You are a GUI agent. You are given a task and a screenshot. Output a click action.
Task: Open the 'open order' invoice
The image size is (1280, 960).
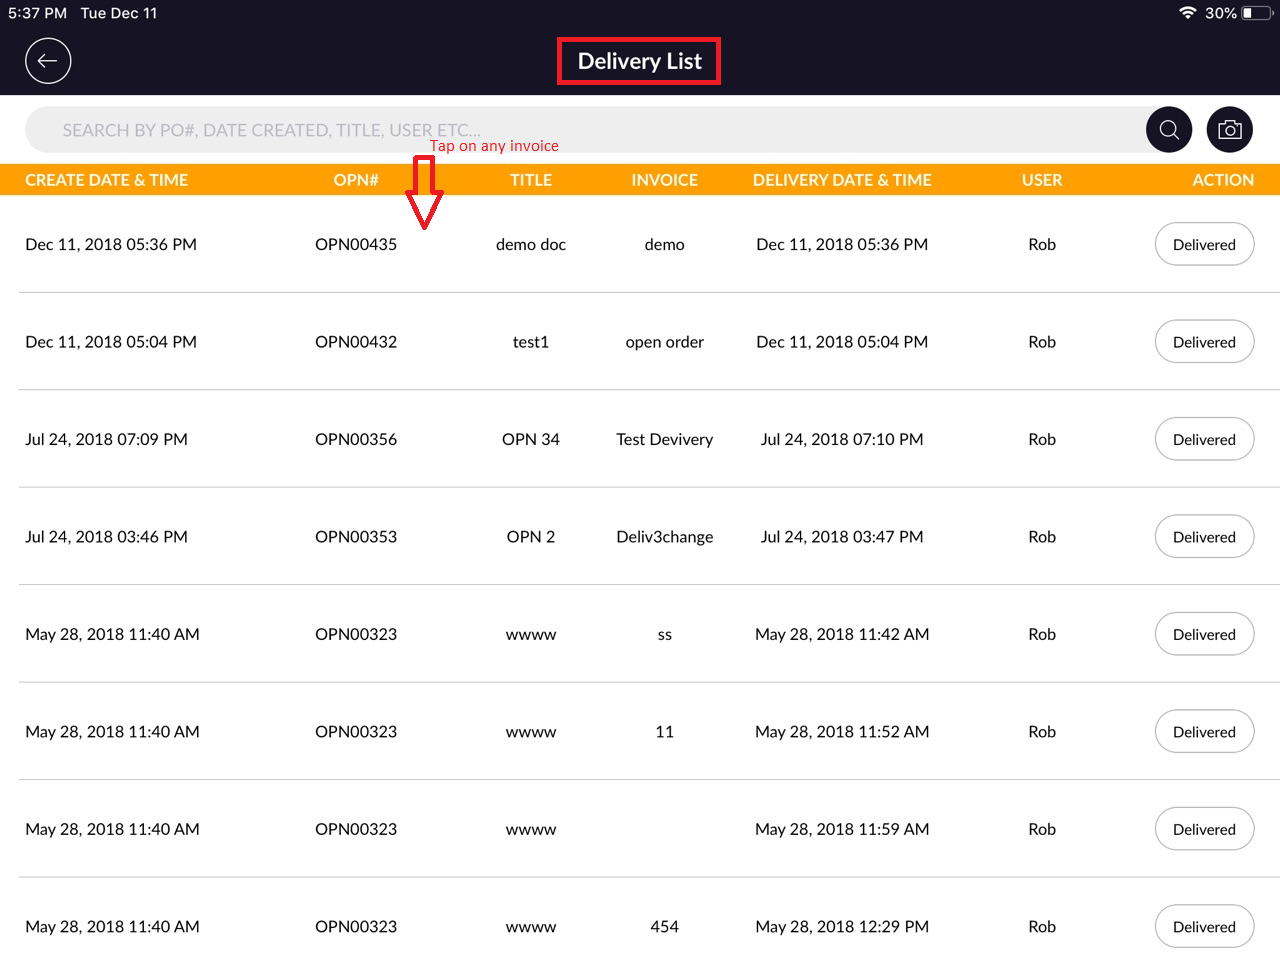664,342
